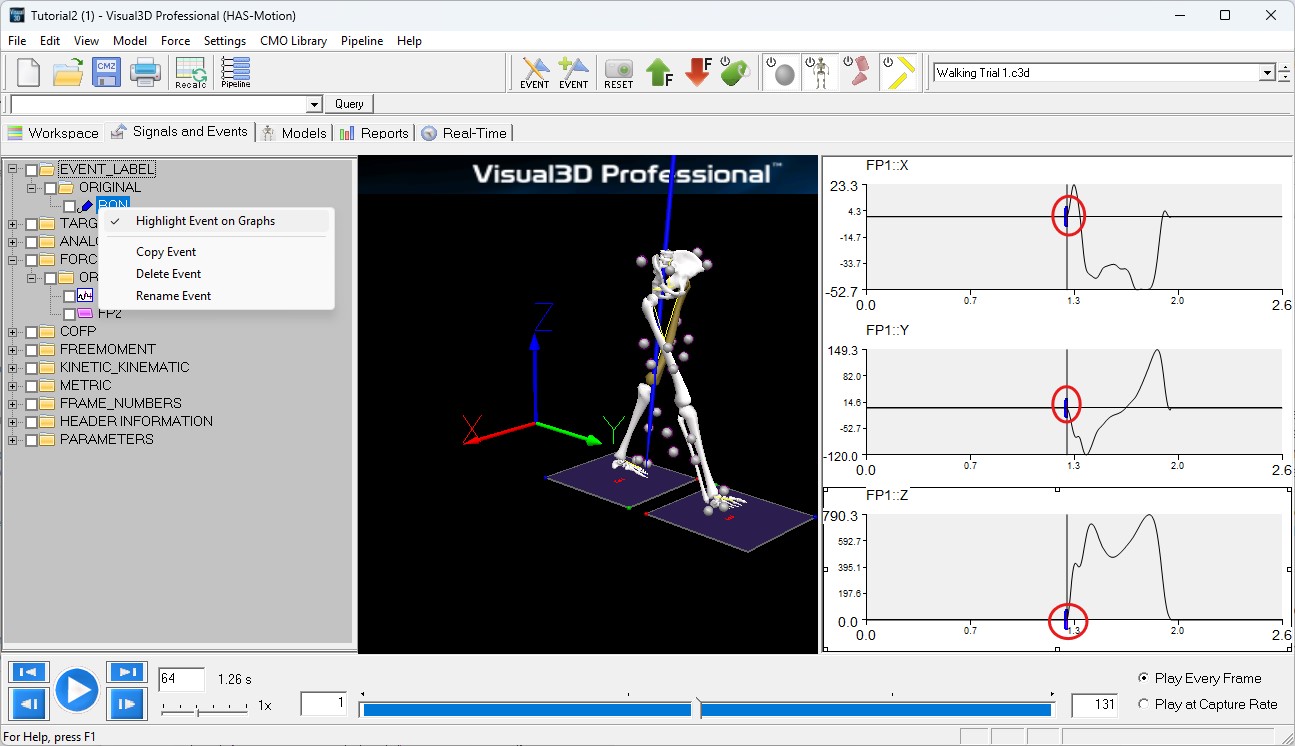The image size is (1295, 746).
Task: Click the current frame field showing 64
Action: (x=181, y=679)
